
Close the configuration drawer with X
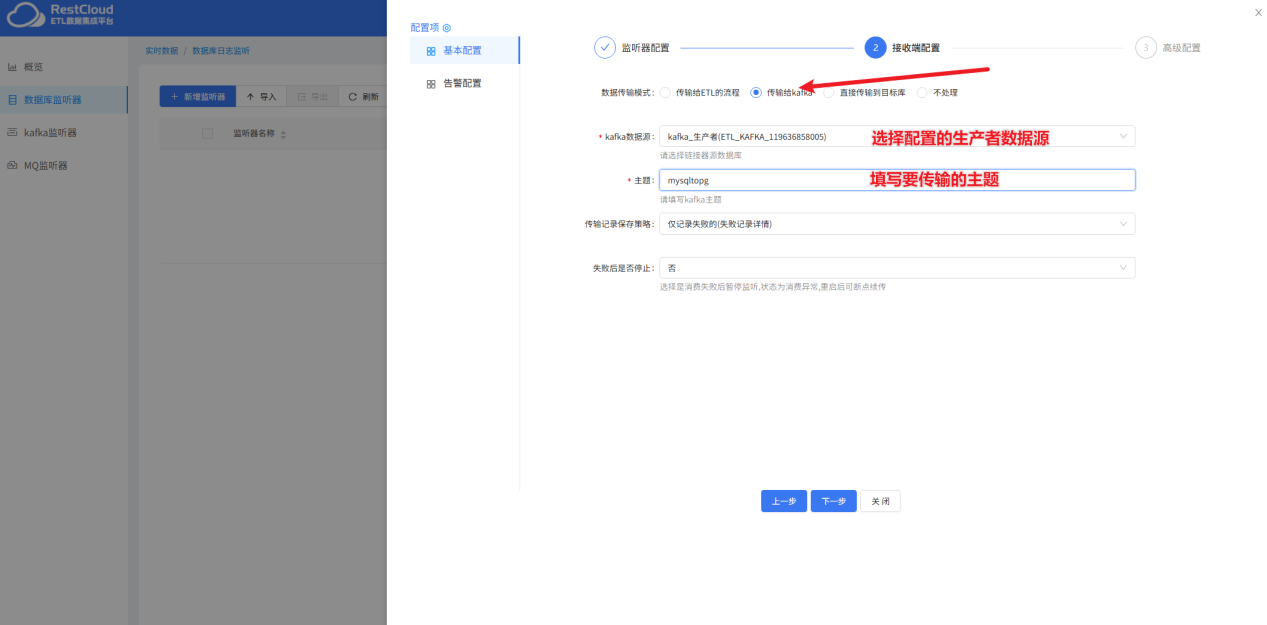coord(1258,12)
